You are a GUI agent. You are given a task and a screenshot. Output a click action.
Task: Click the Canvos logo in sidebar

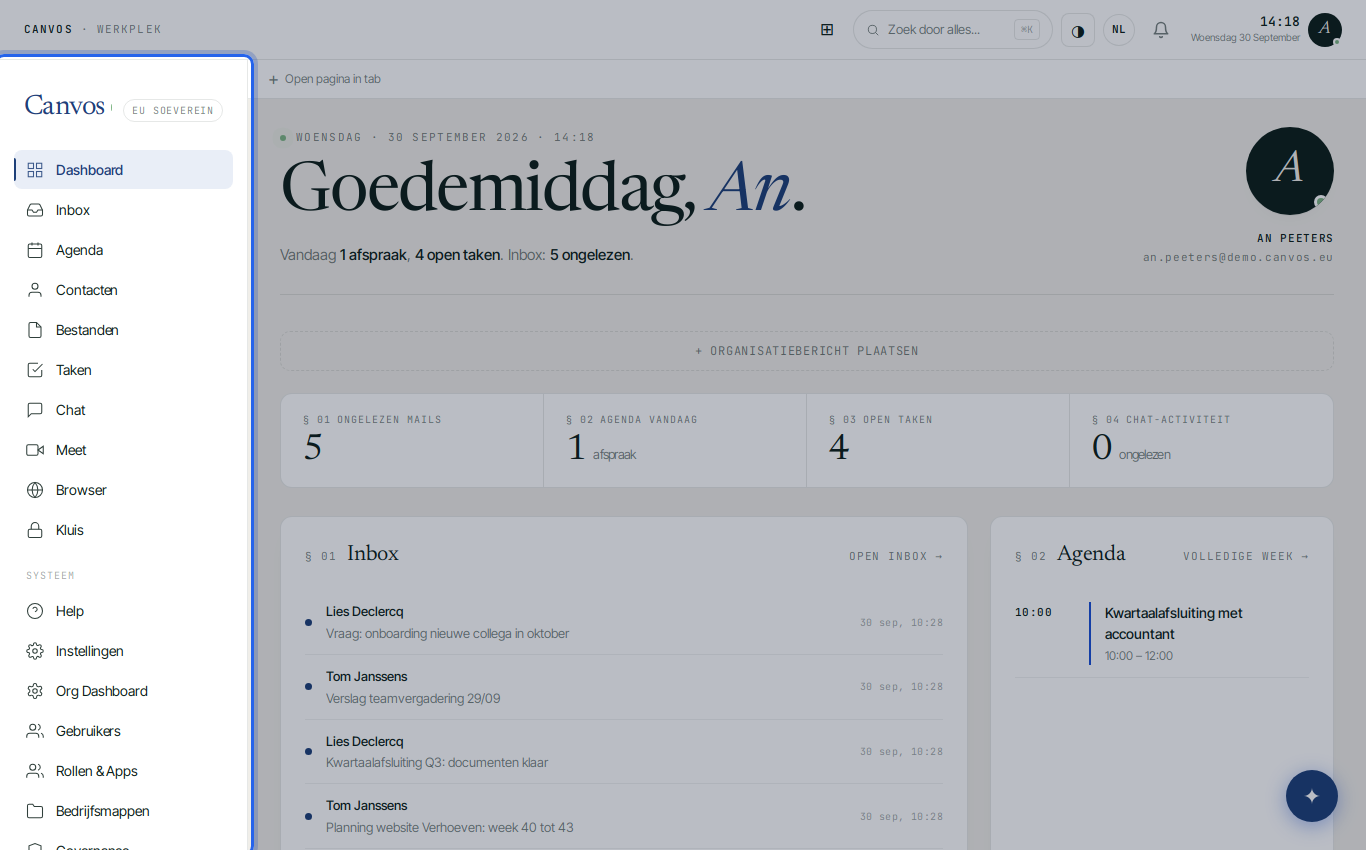point(65,106)
